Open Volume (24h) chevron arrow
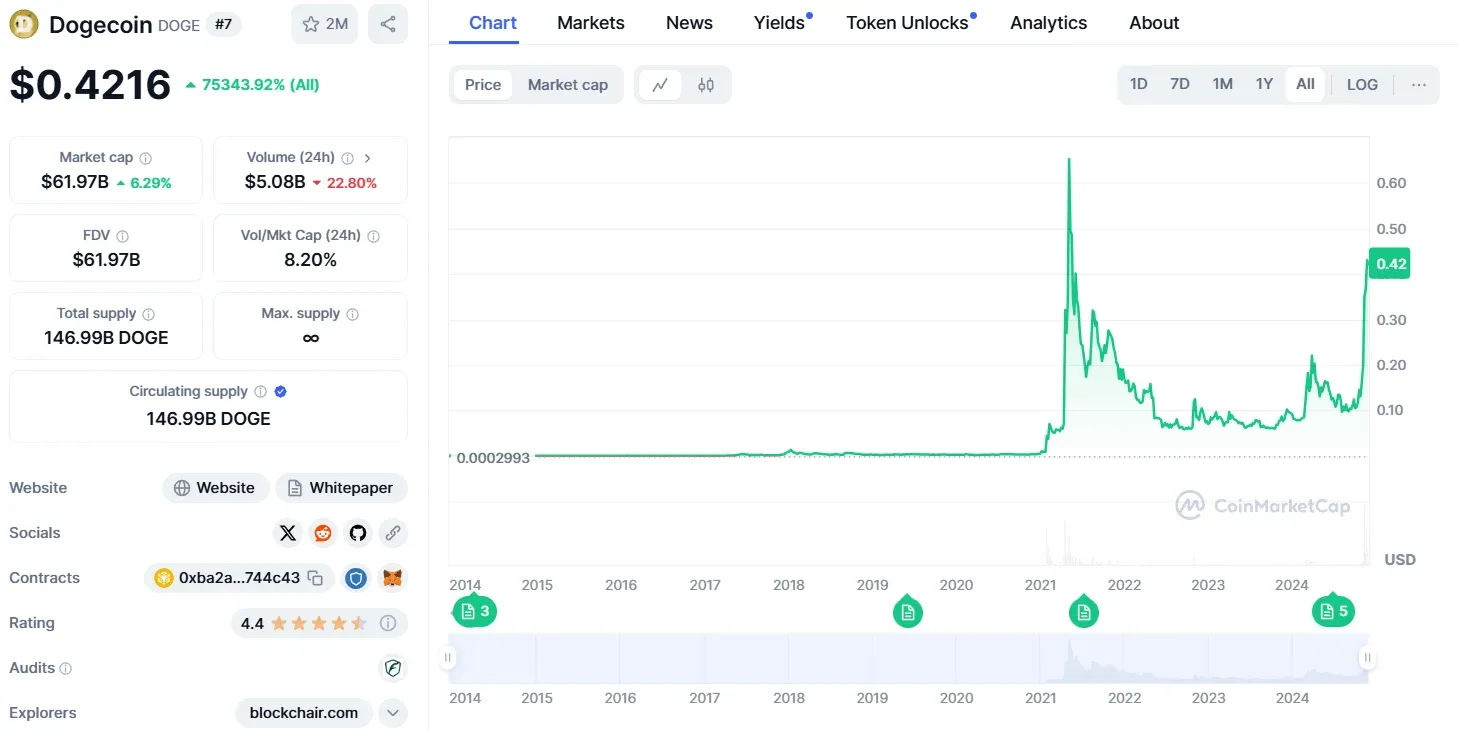1459x731 pixels. pos(368,158)
